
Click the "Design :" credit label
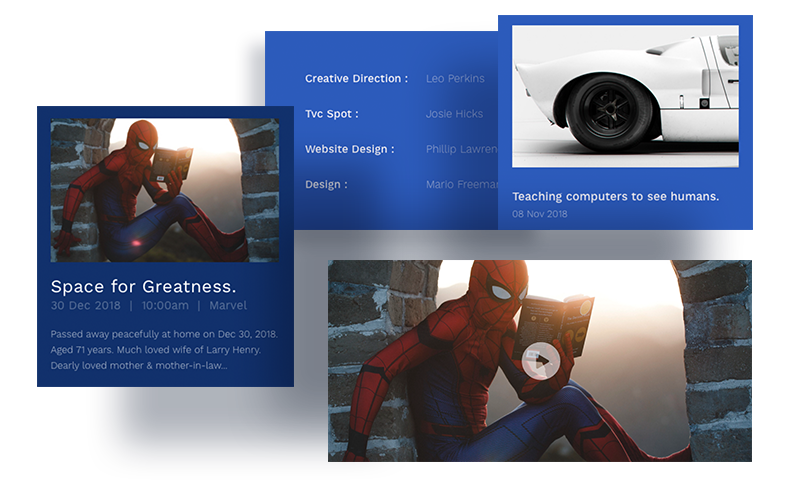326,185
